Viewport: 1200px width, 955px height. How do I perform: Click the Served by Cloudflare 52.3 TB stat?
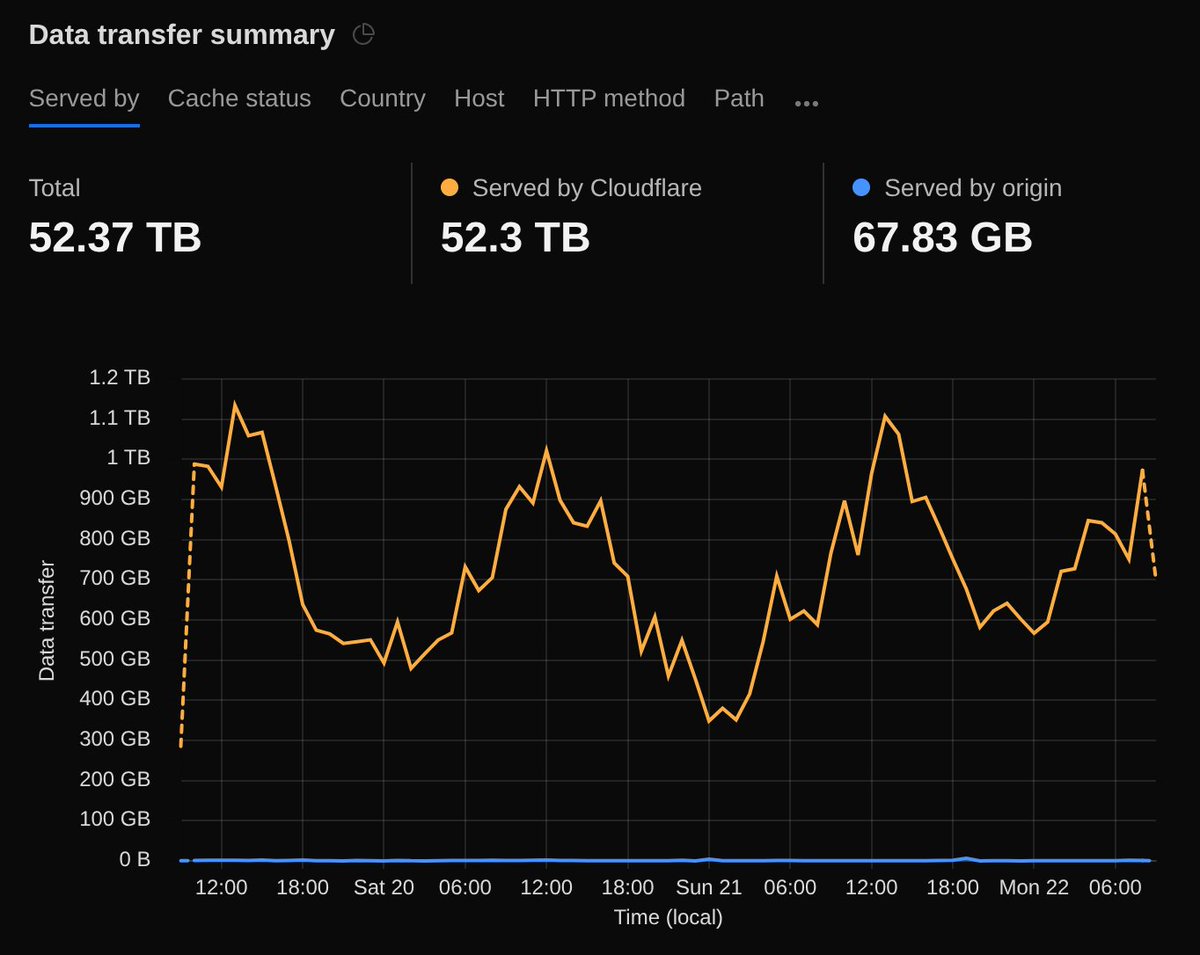click(516, 238)
